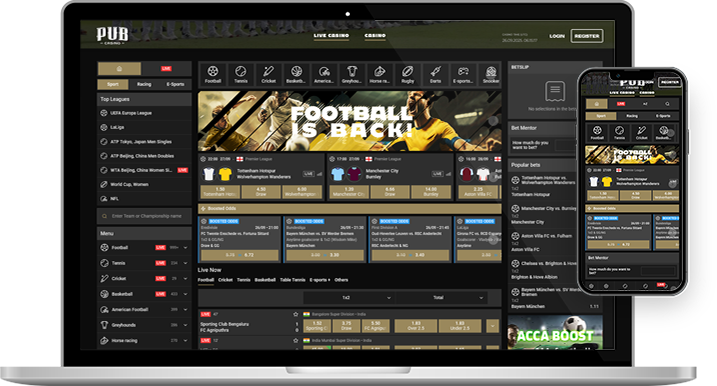Click the Tottenham match statistics bars icon

320,174
